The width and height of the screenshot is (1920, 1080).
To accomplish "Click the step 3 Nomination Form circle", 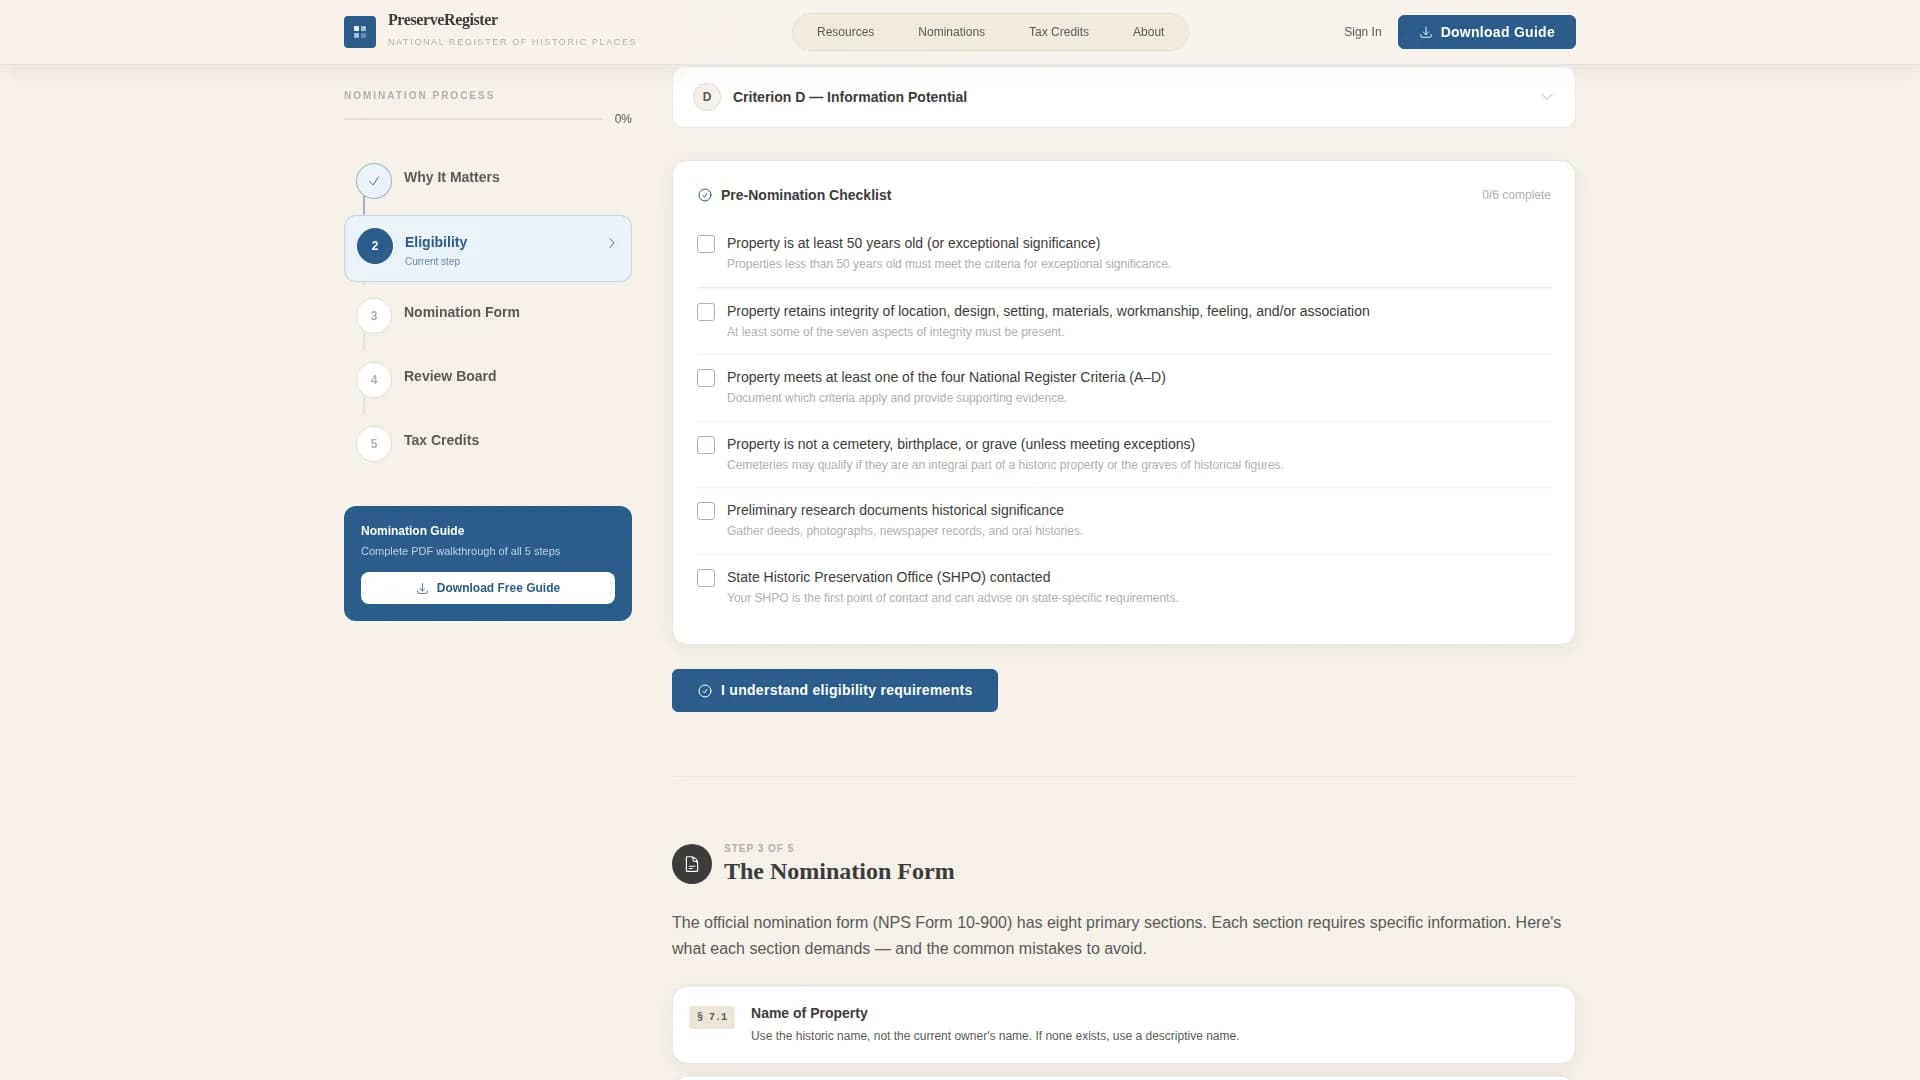I will point(374,316).
